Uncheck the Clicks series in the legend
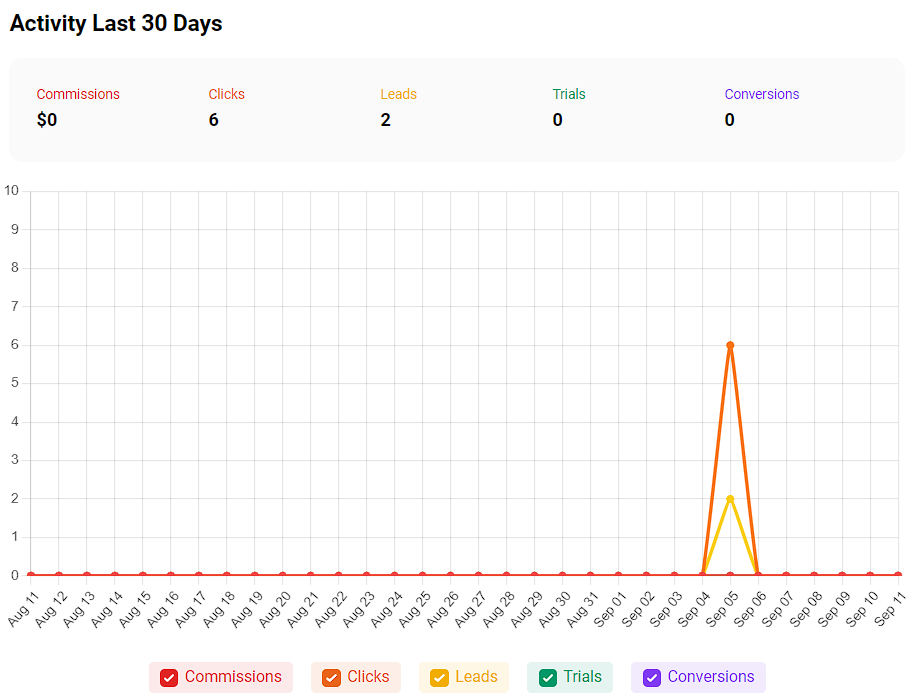Viewport: 917px width, 700px height. coord(355,677)
